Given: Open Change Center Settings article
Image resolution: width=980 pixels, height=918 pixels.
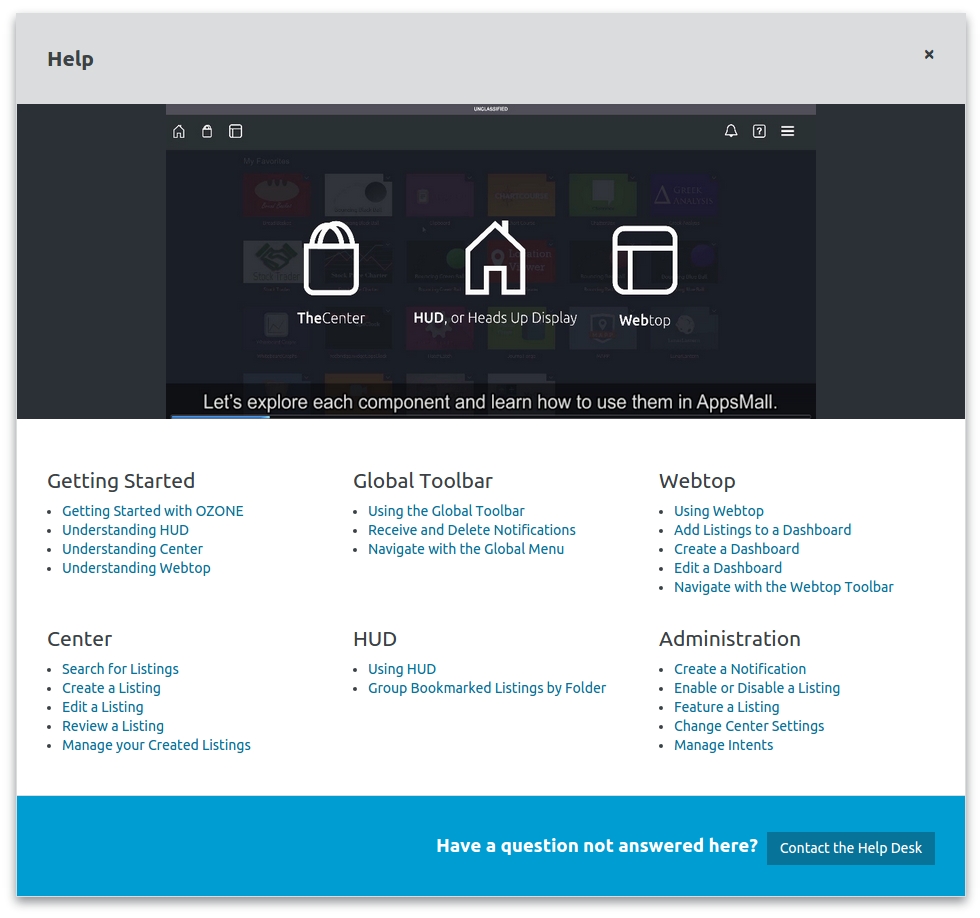Looking at the screenshot, I should [x=749, y=726].
